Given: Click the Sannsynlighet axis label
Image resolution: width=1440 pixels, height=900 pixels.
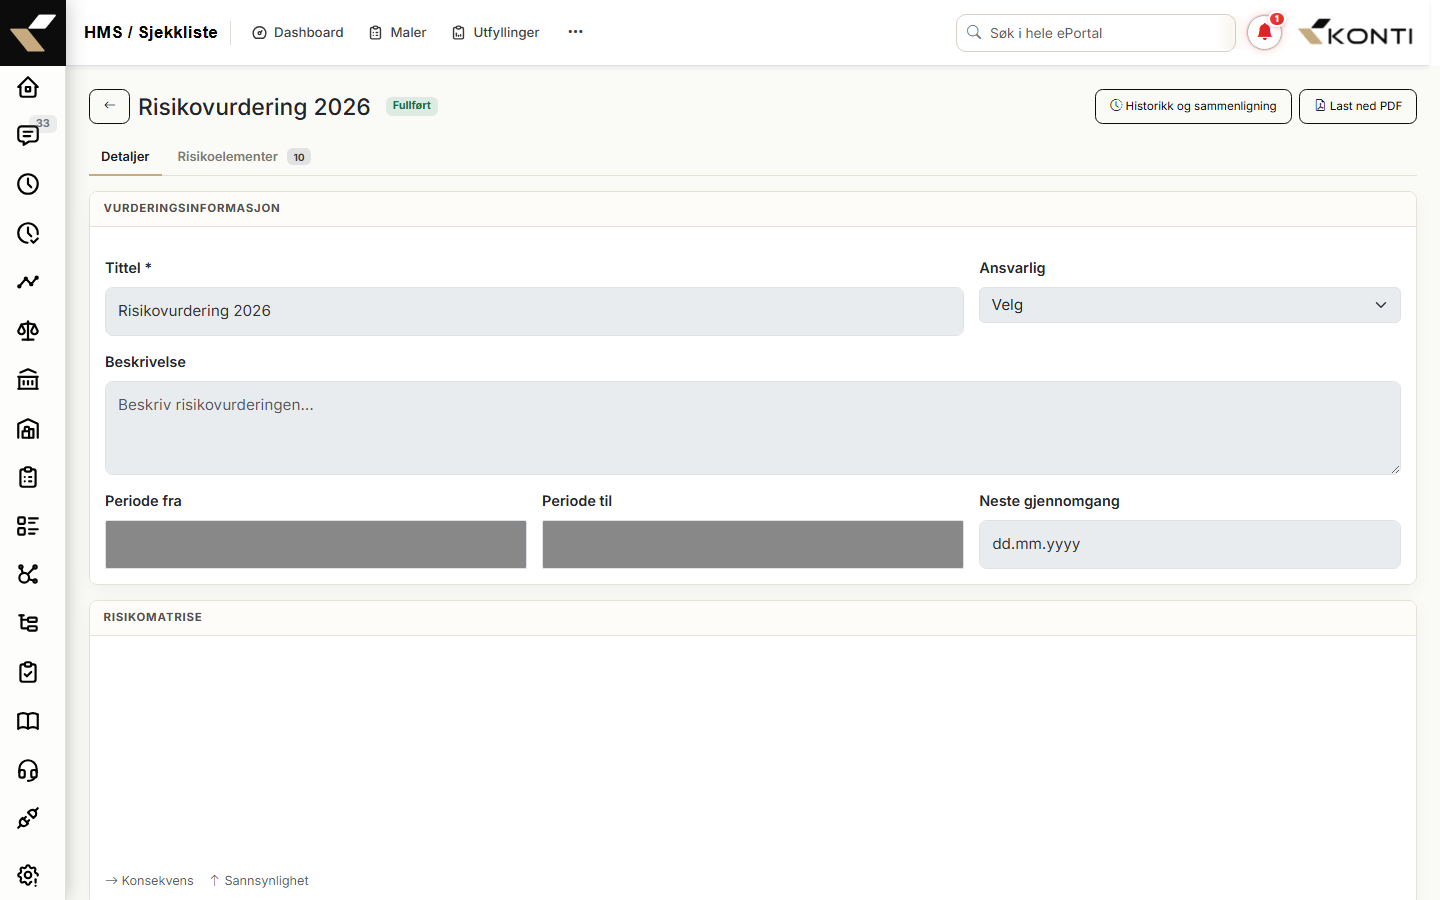Looking at the screenshot, I should point(259,881).
